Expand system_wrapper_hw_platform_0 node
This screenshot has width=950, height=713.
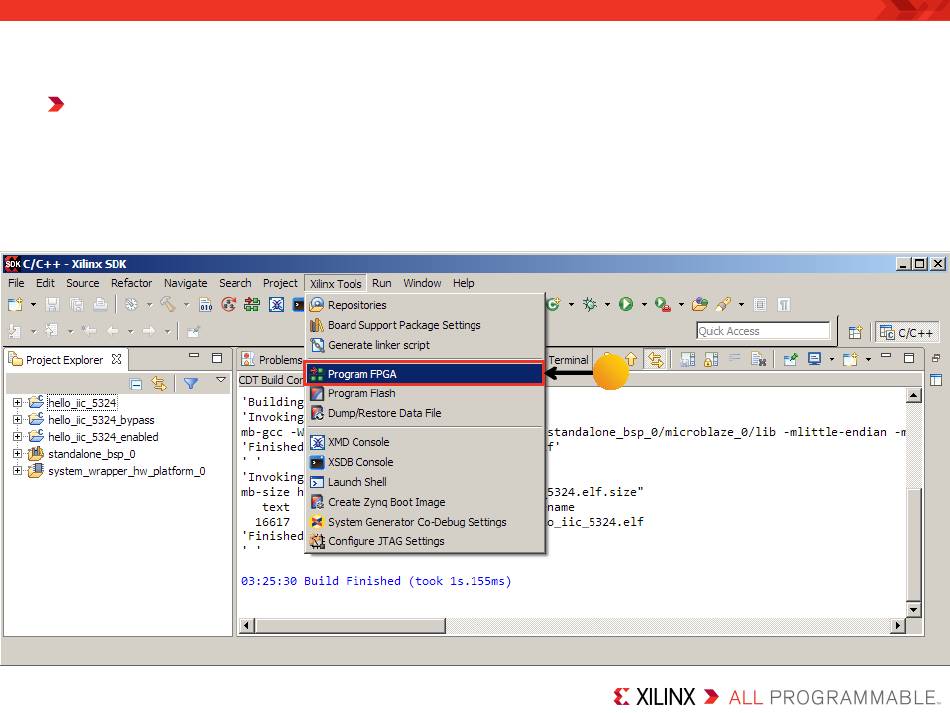tap(17, 470)
